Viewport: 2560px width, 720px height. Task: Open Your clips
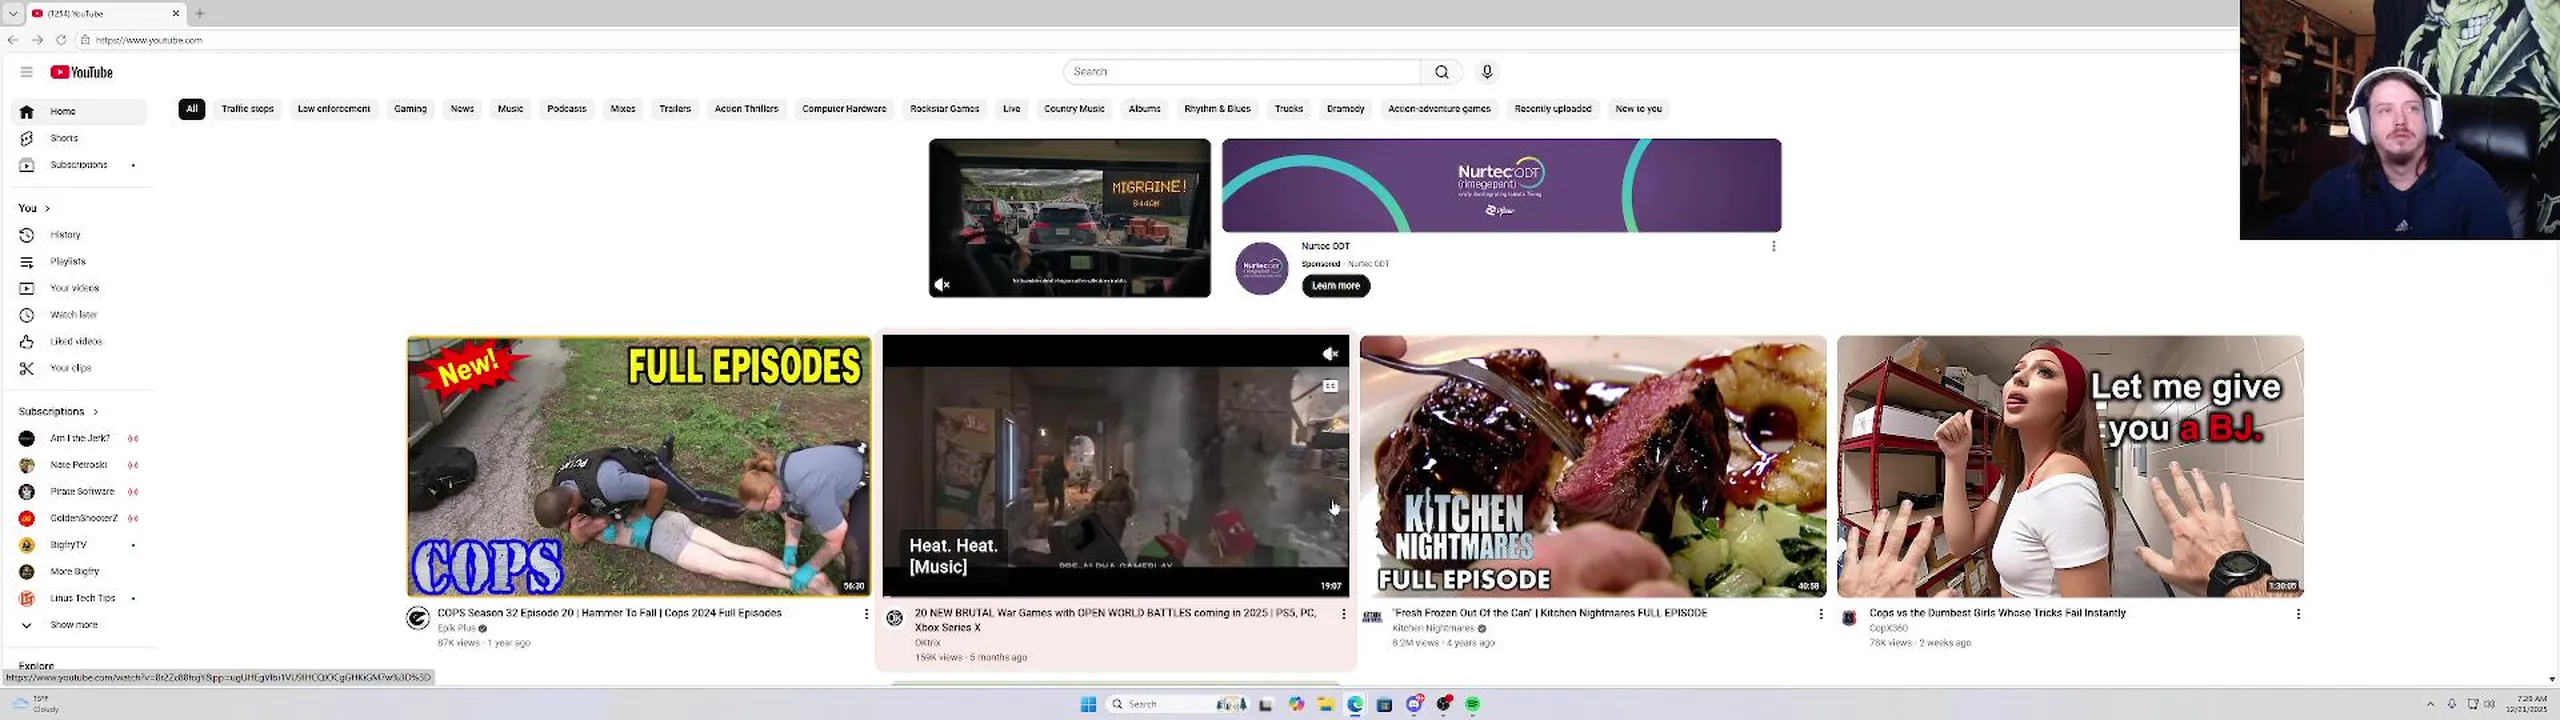79,368
